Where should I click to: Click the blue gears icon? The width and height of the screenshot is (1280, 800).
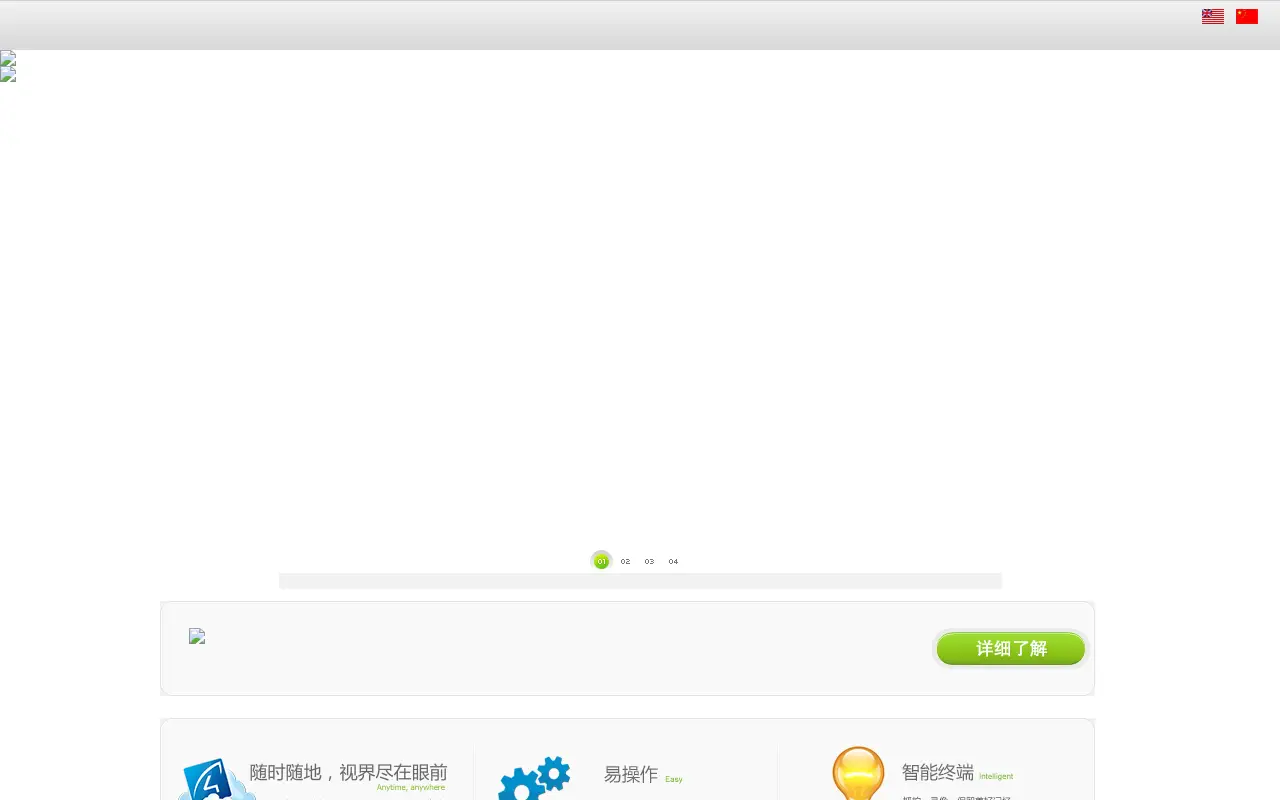coord(534,778)
